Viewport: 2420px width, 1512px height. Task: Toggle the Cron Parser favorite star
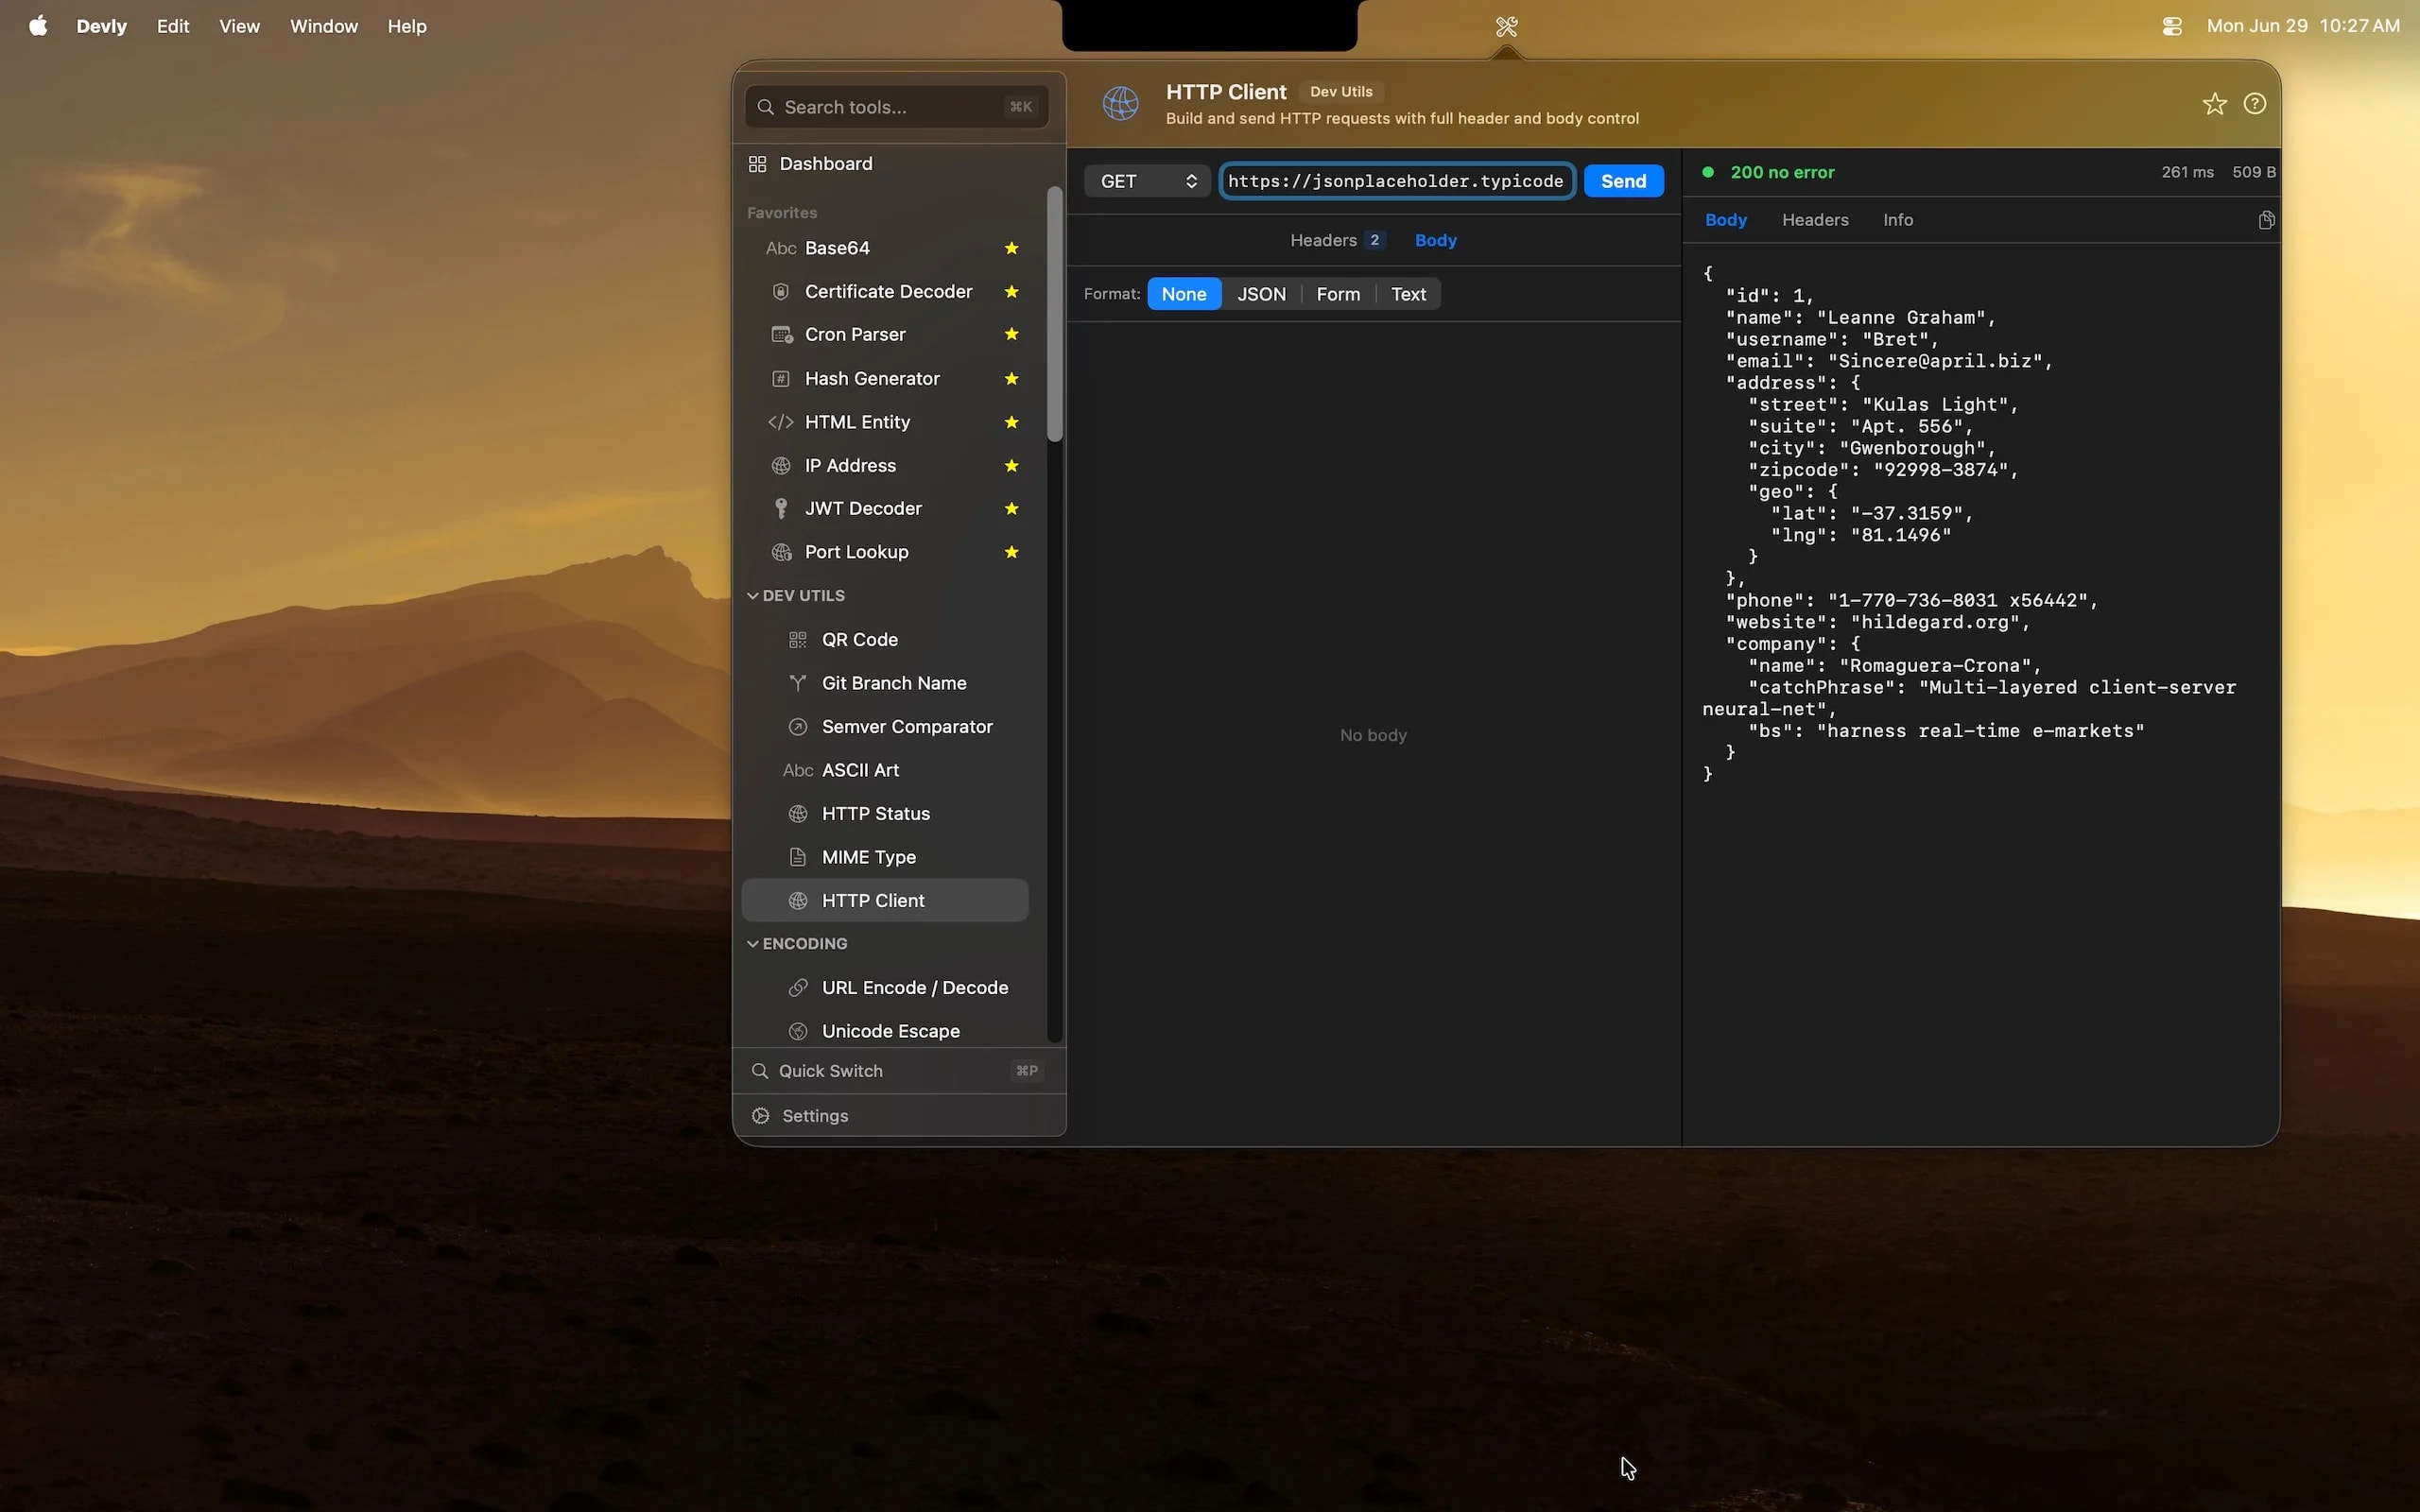click(1011, 335)
